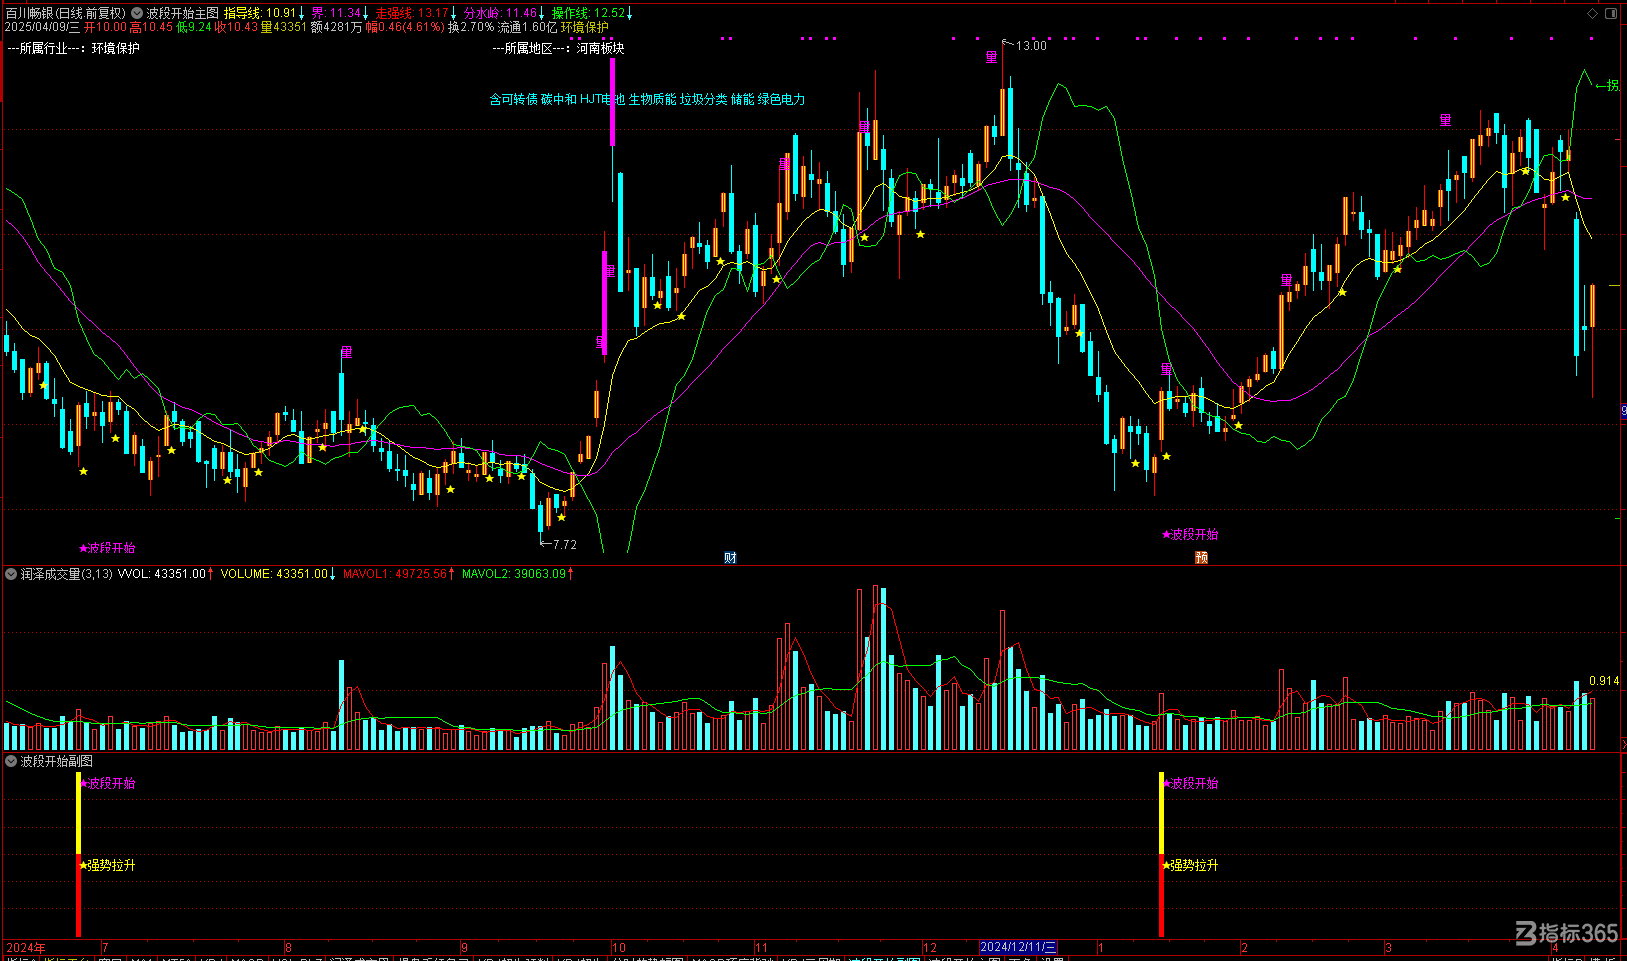The height and width of the screenshot is (961, 1627).
Task: Click the 含可转债 concept tag
Action: 513,100
